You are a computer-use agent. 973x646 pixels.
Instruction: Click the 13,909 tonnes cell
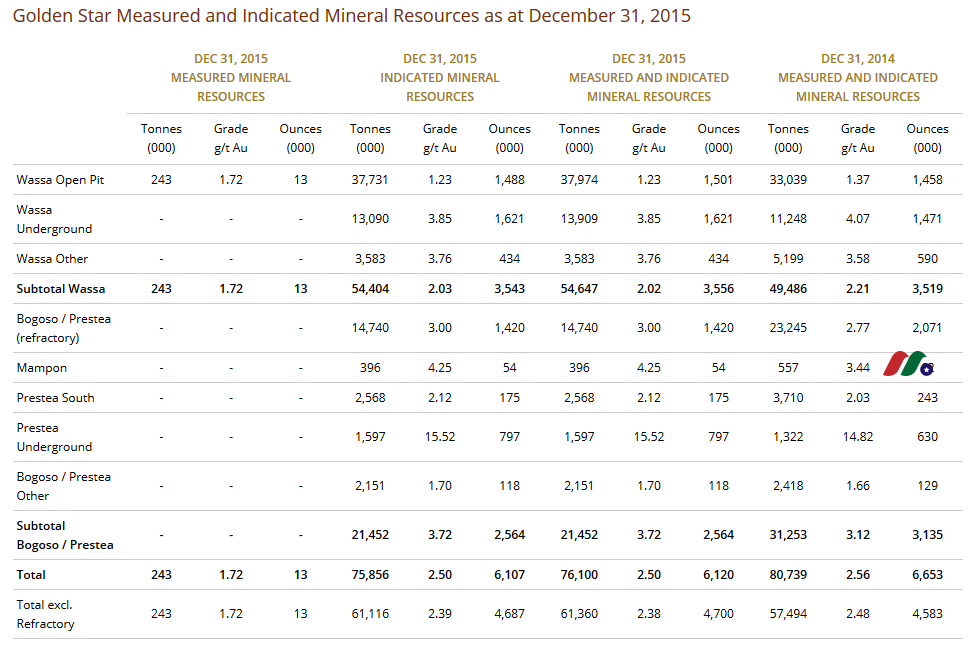579,219
